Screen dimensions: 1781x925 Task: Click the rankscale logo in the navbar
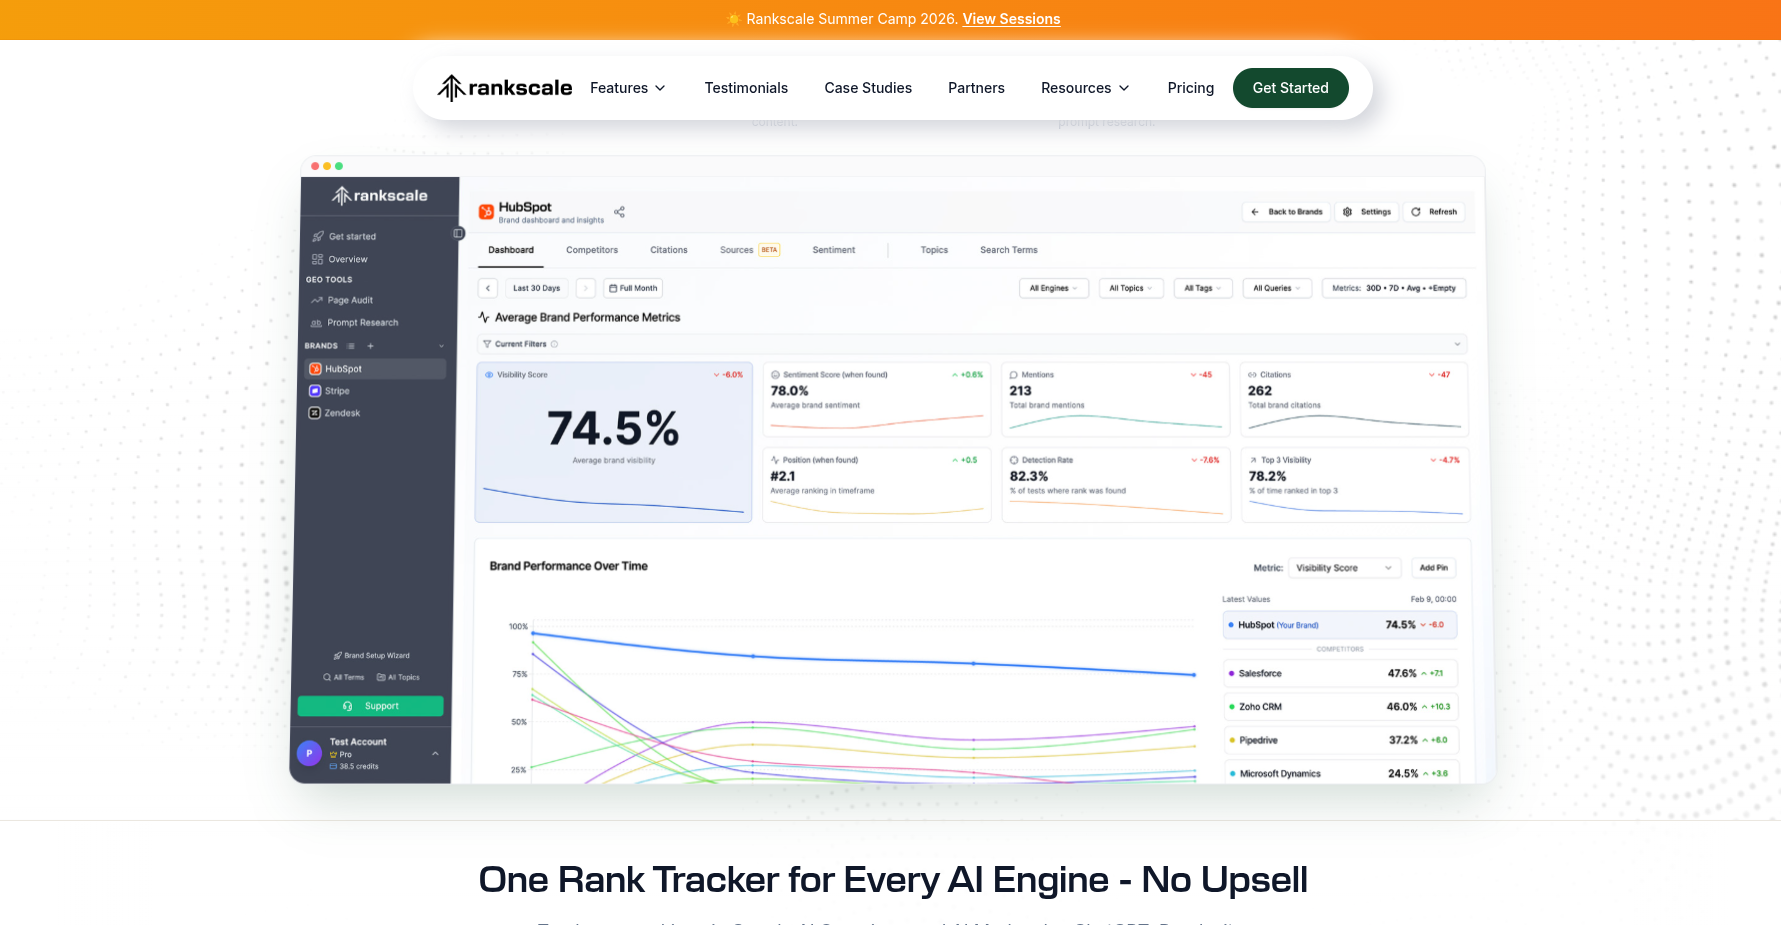tap(505, 88)
